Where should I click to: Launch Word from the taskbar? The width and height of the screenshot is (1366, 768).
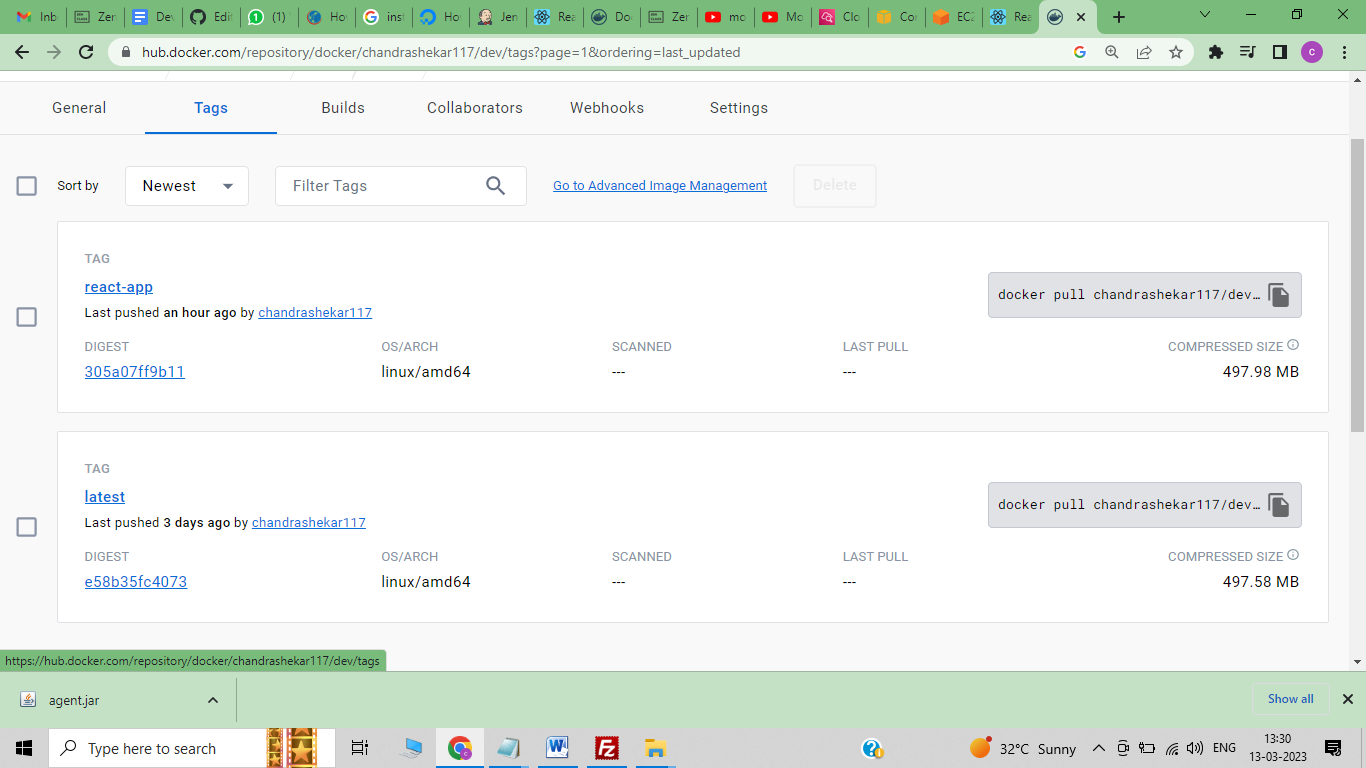click(557, 747)
